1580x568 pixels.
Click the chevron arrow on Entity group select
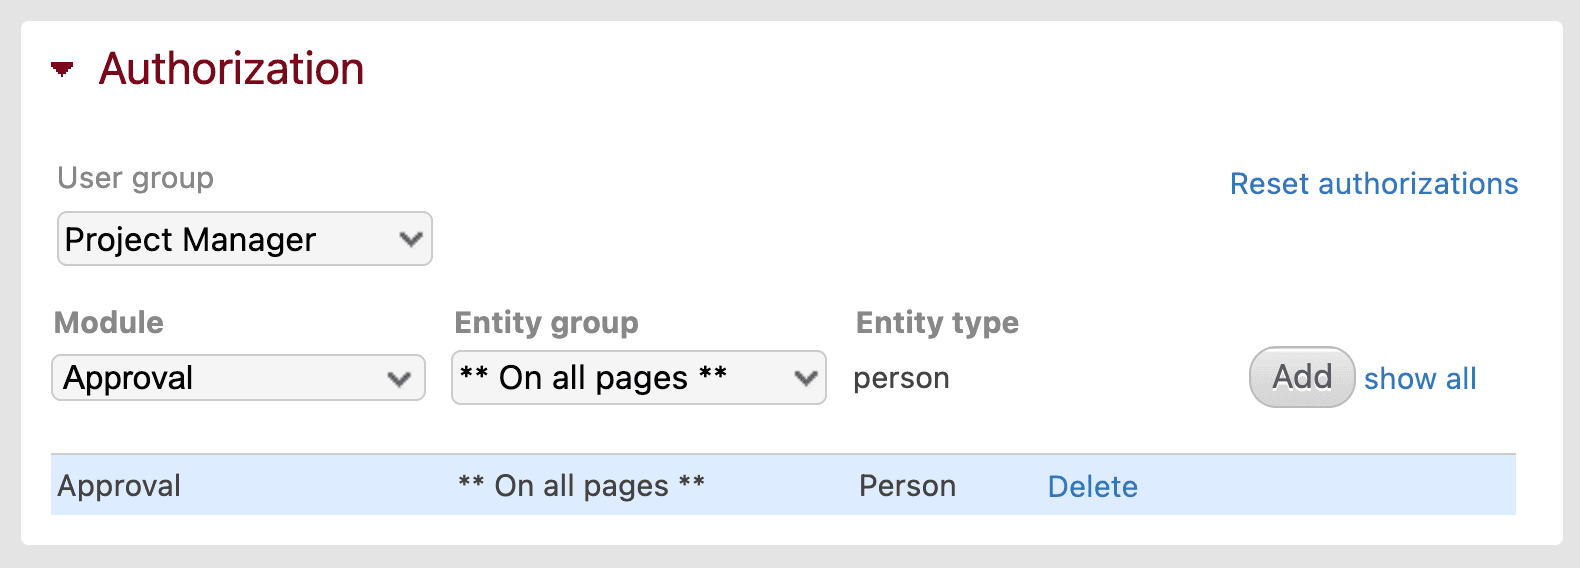(x=805, y=378)
